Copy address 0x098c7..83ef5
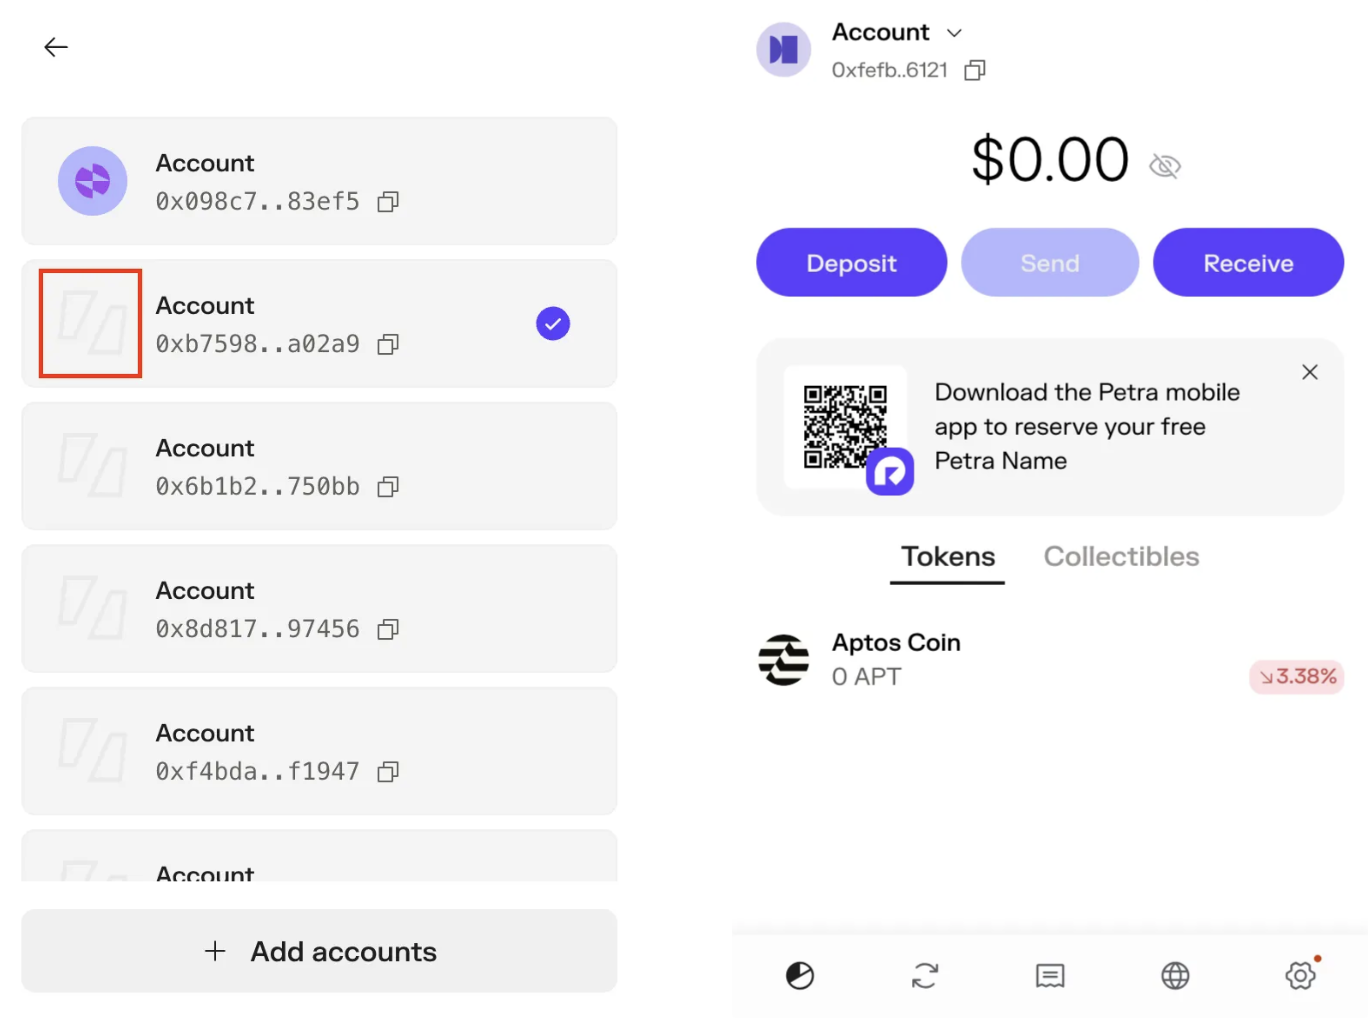The image size is (1370, 1026). coord(388,202)
